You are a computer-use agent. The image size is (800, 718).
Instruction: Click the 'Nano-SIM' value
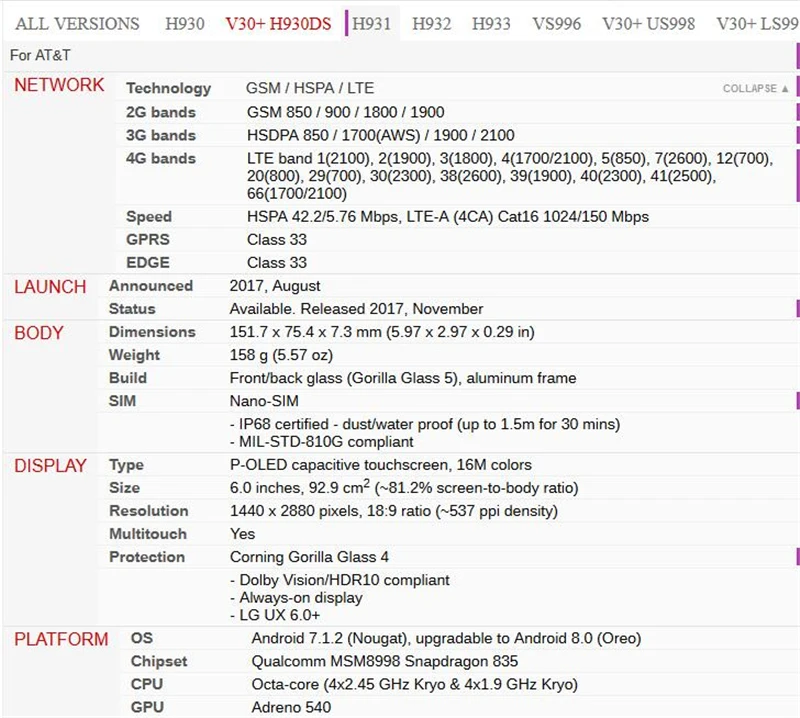[x=264, y=401]
